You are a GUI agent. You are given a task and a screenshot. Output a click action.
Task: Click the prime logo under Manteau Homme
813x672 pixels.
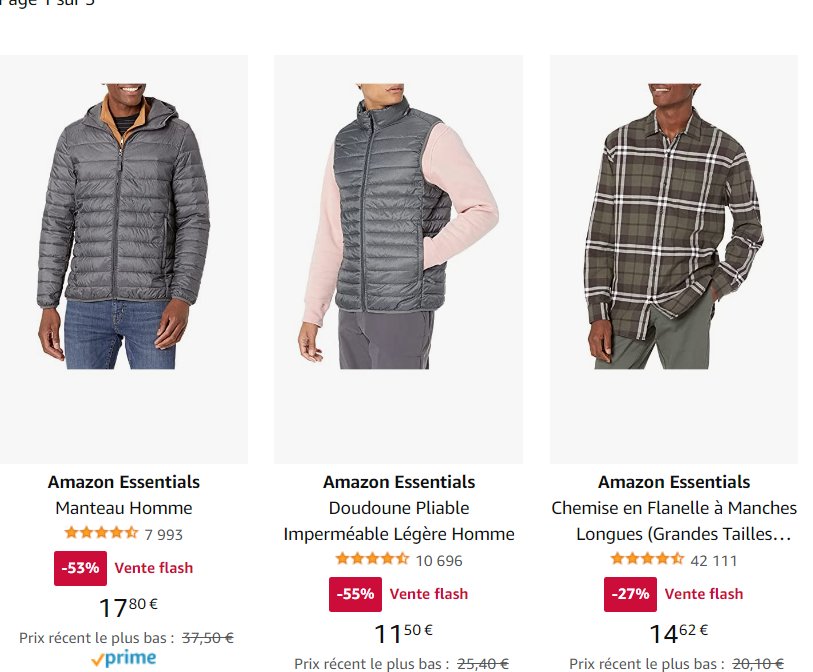coord(123,658)
